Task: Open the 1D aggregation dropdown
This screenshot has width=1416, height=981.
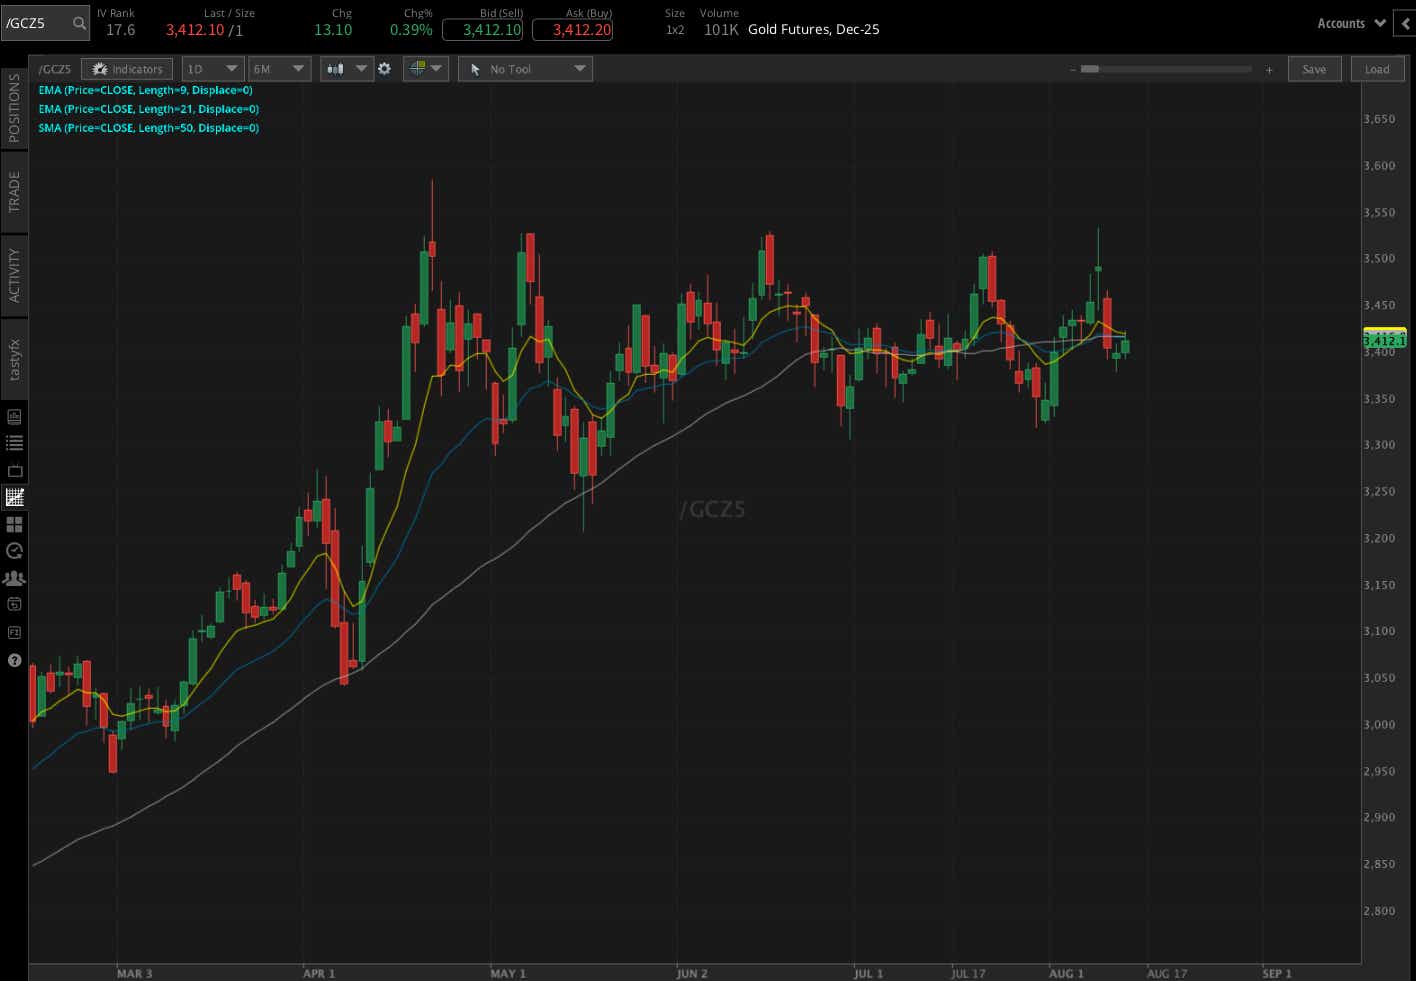Action: click(213, 69)
